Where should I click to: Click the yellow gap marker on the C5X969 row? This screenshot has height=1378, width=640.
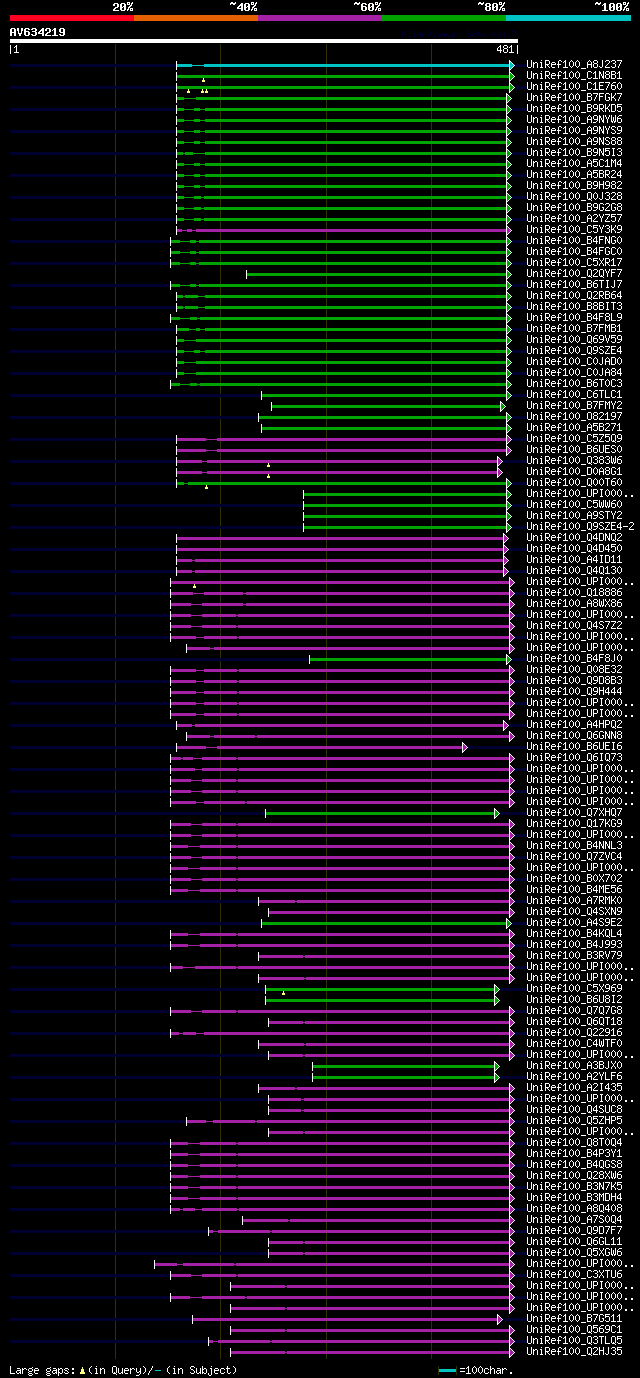tap(283, 993)
